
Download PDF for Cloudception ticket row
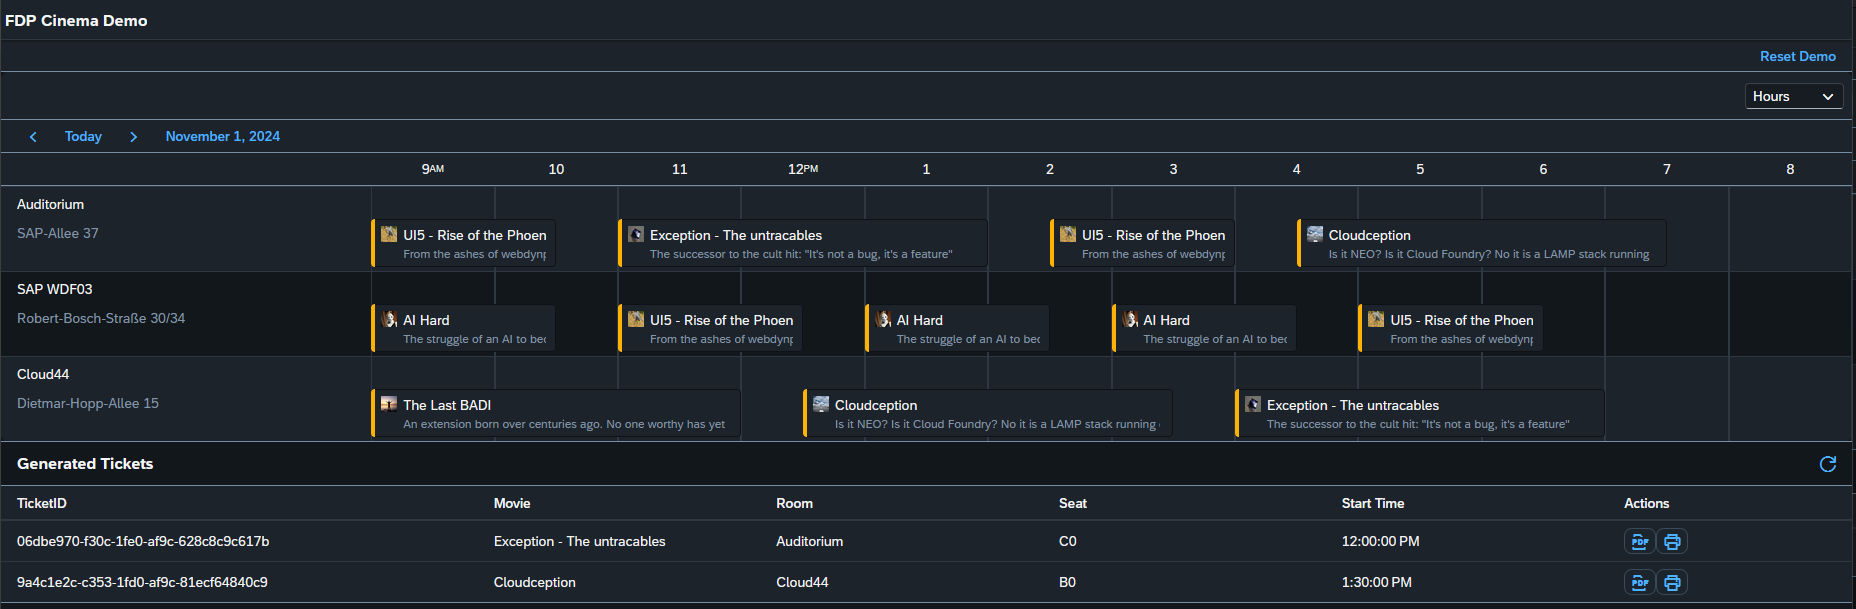1640,582
